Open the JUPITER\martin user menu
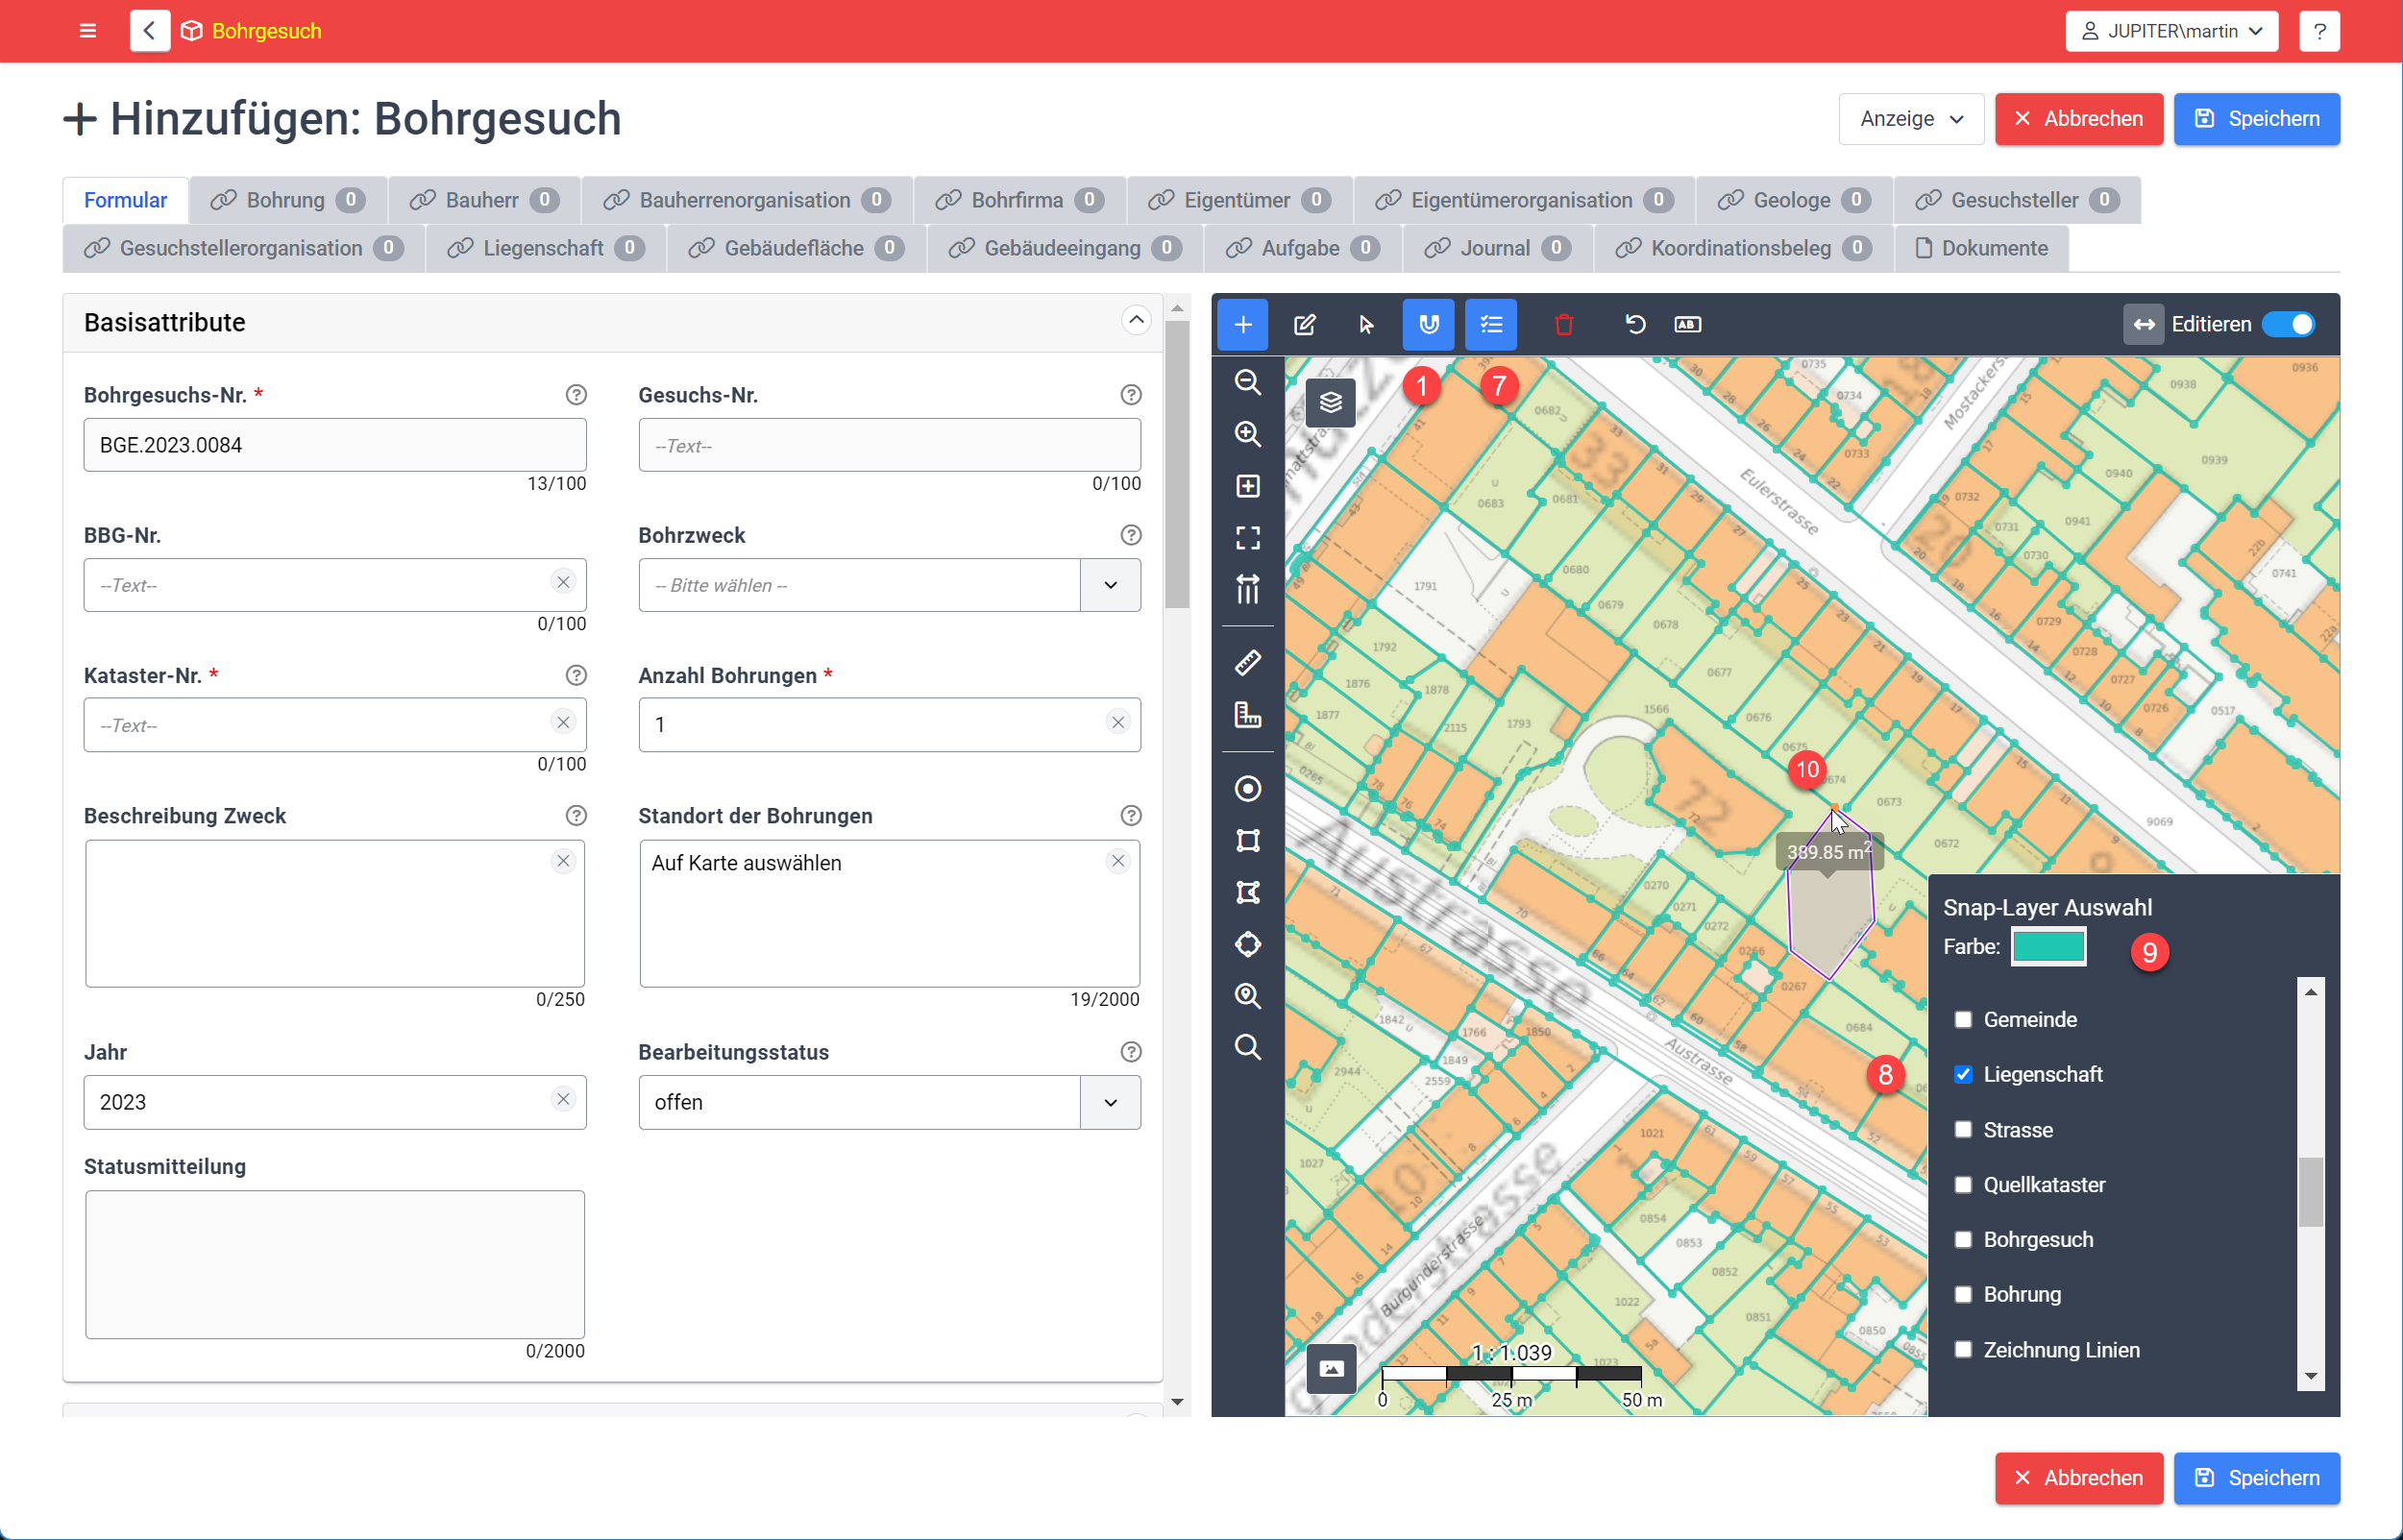Screen dimensions: 2403x1540 [2171, 31]
